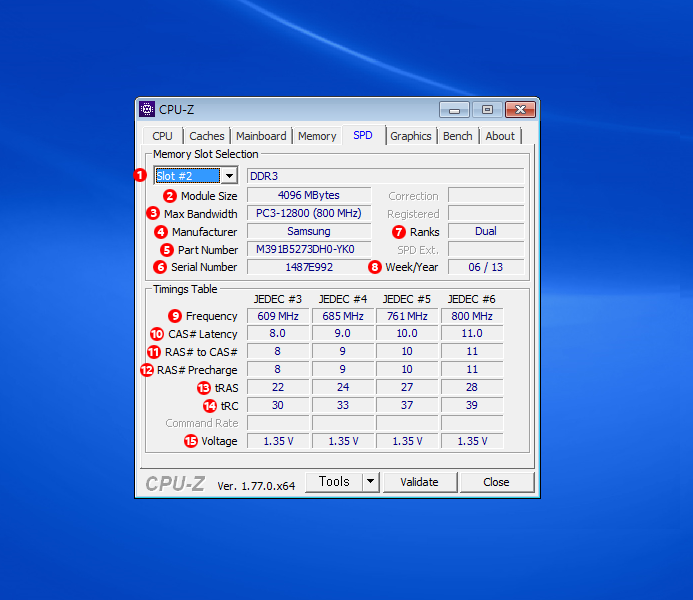Click the JEDEC #6 frequency 800 MHz cell
Viewport: 693px width, 600px height.
click(x=471, y=316)
